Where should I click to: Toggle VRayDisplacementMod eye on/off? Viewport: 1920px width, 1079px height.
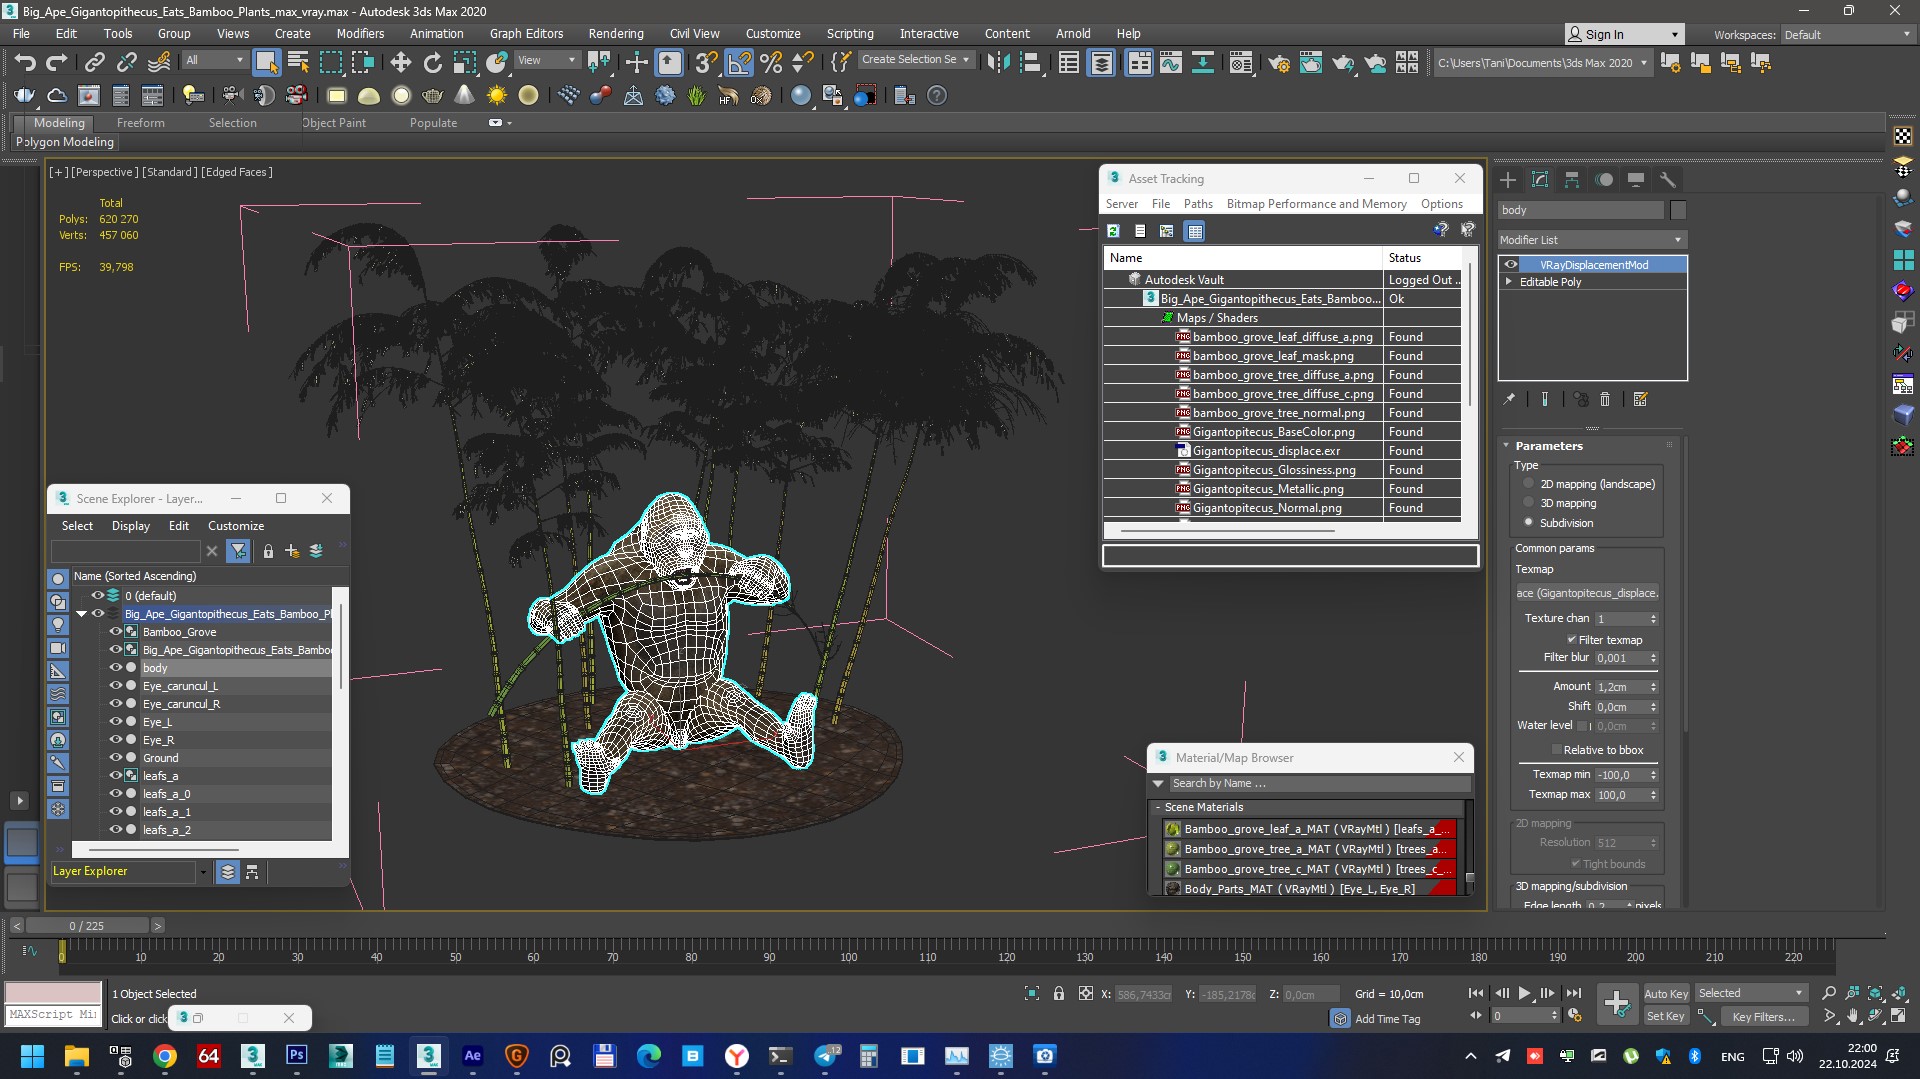pos(1511,265)
